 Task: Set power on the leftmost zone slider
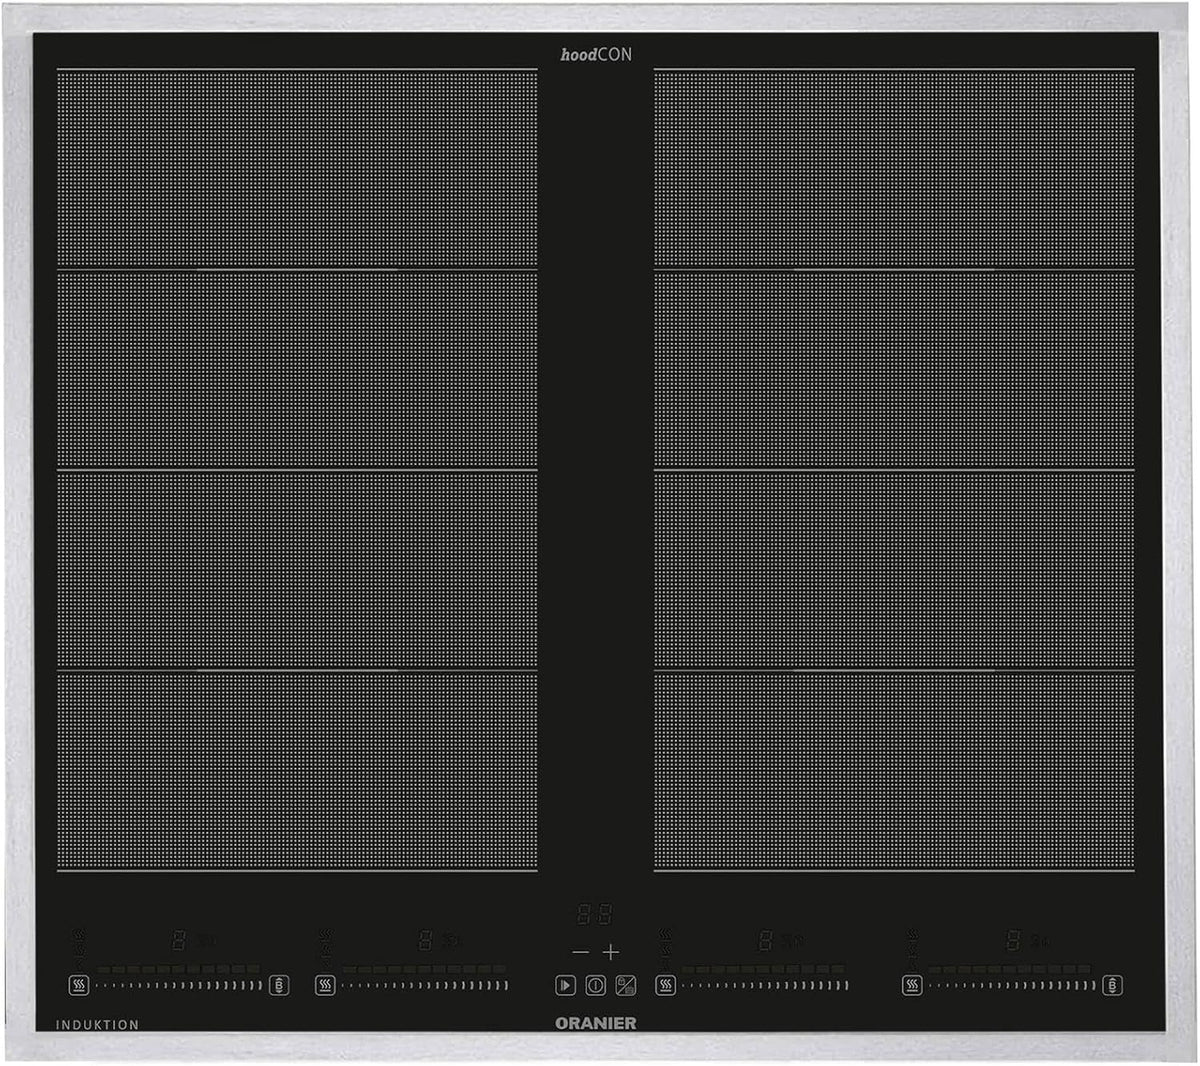[x=179, y=985]
